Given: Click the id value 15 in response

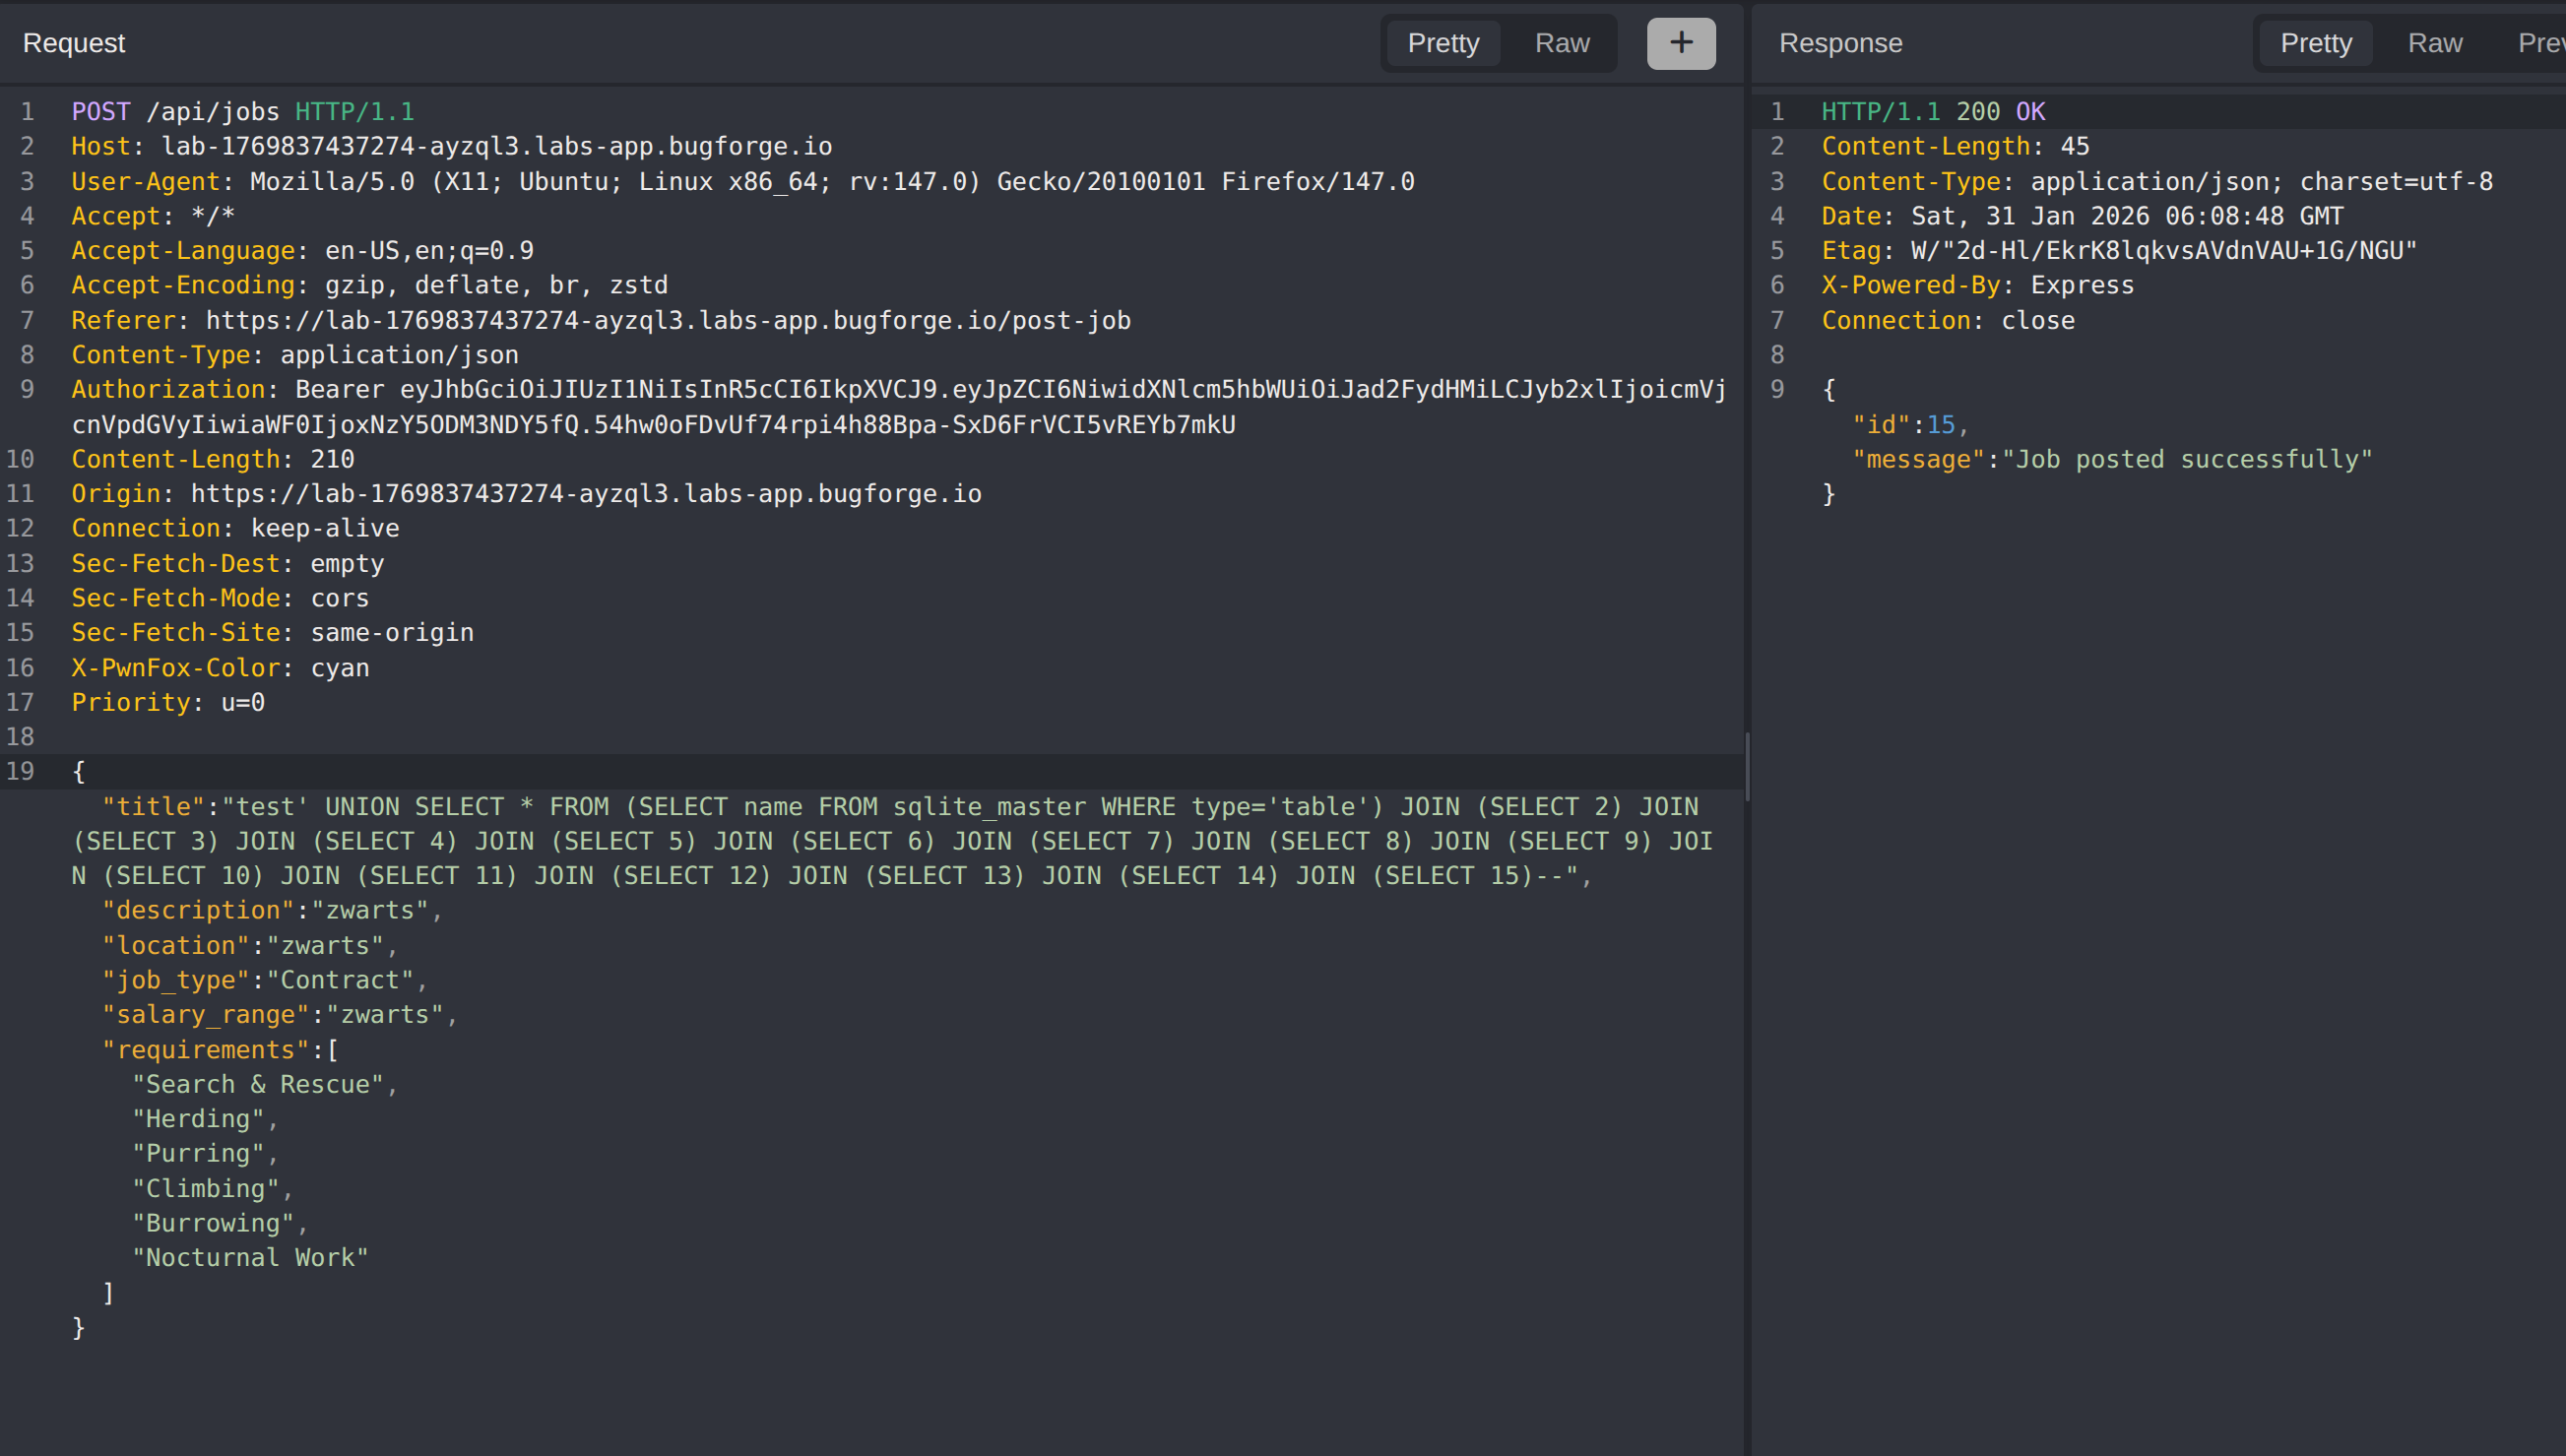Looking at the screenshot, I should [x=1940, y=424].
